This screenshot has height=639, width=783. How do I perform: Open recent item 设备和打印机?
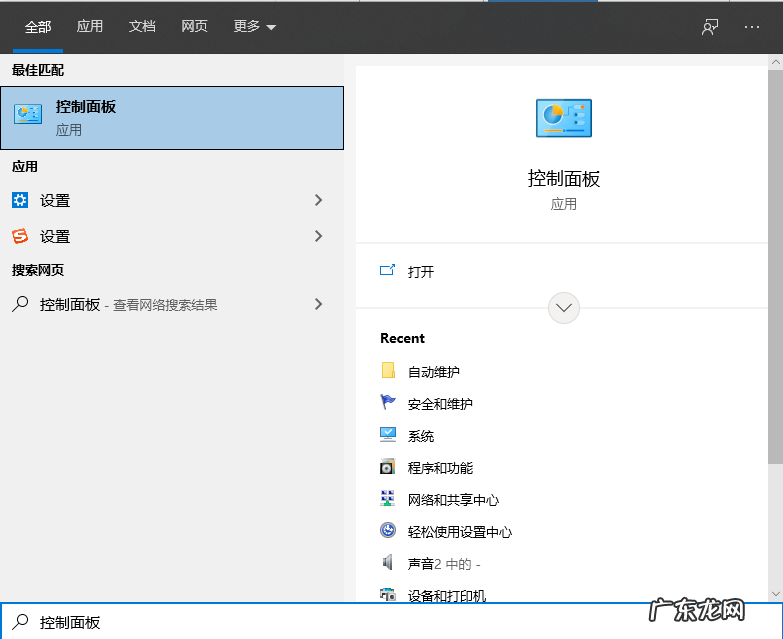(x=446, y=596)
